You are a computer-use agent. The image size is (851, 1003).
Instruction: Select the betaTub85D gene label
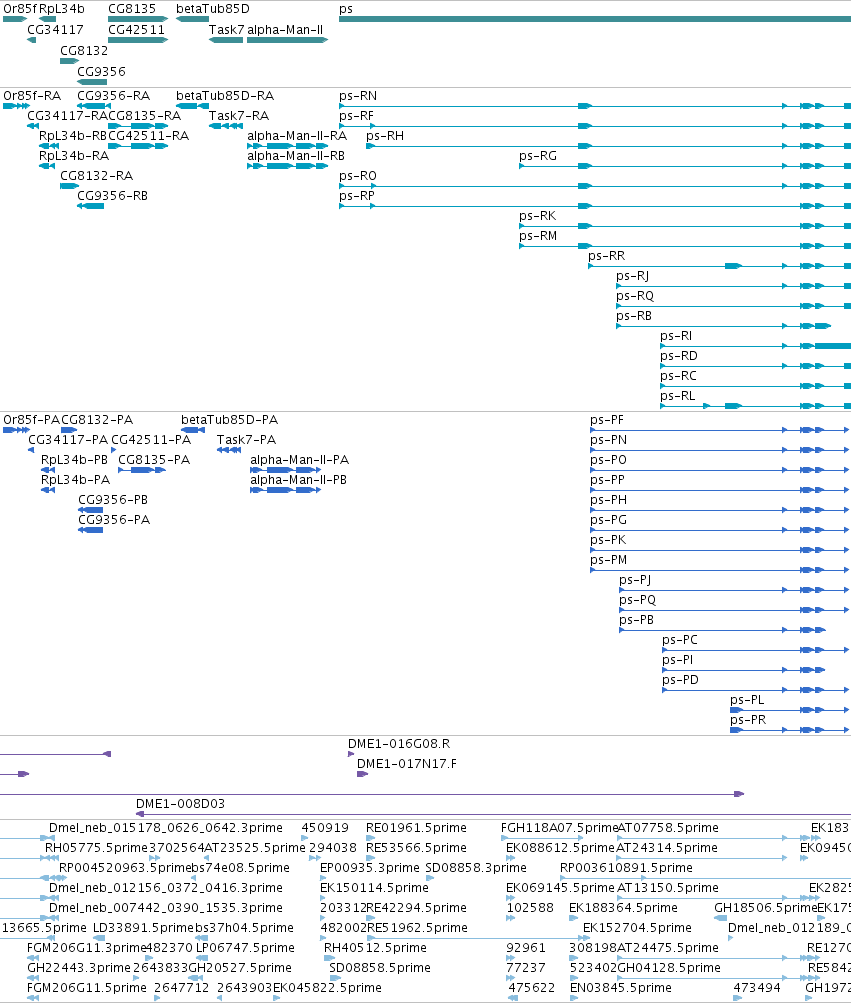click(x=212, y=9)
